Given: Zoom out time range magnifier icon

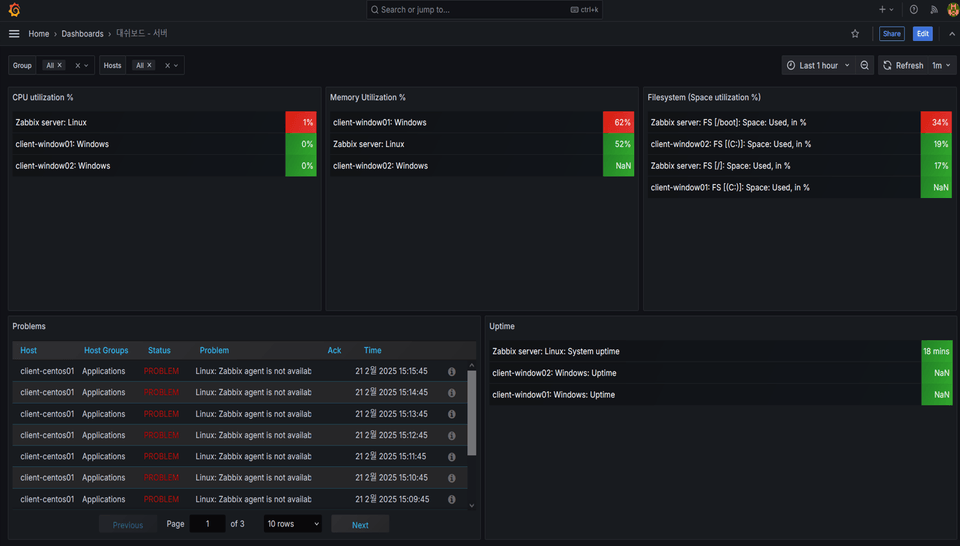Looking at the screenshot, I should (x=864, y=65).
